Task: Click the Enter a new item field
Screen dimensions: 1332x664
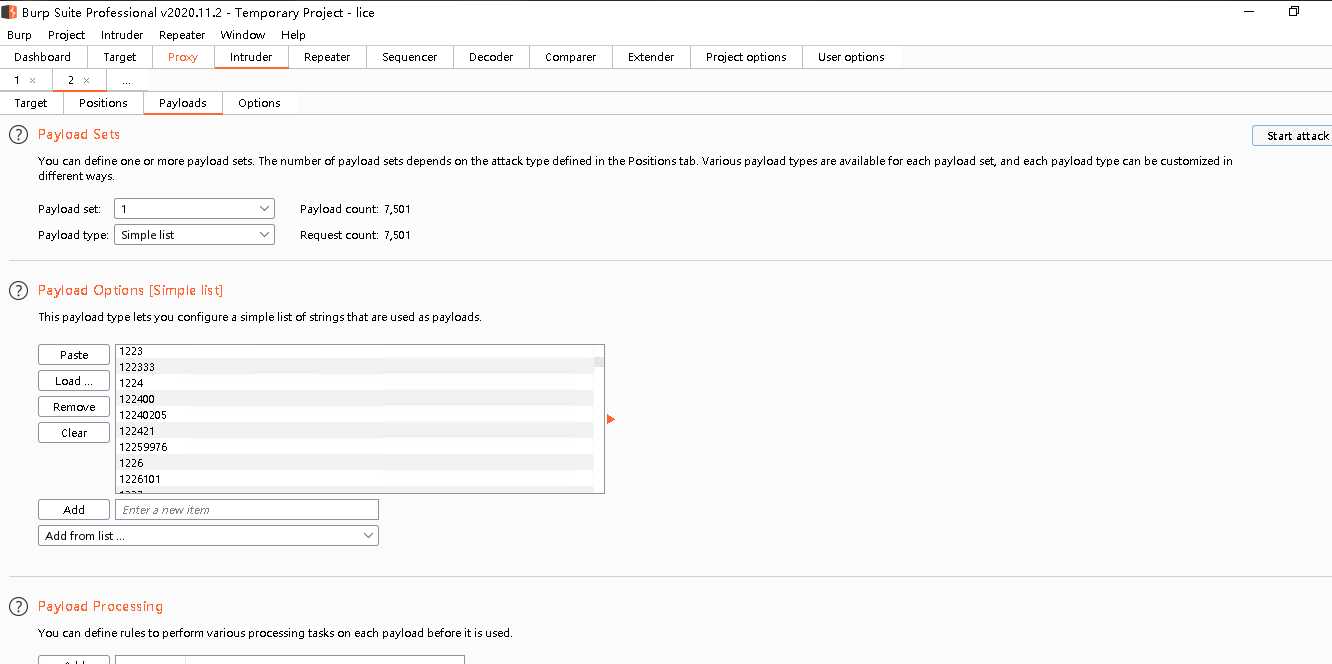Action: (247, 510)
